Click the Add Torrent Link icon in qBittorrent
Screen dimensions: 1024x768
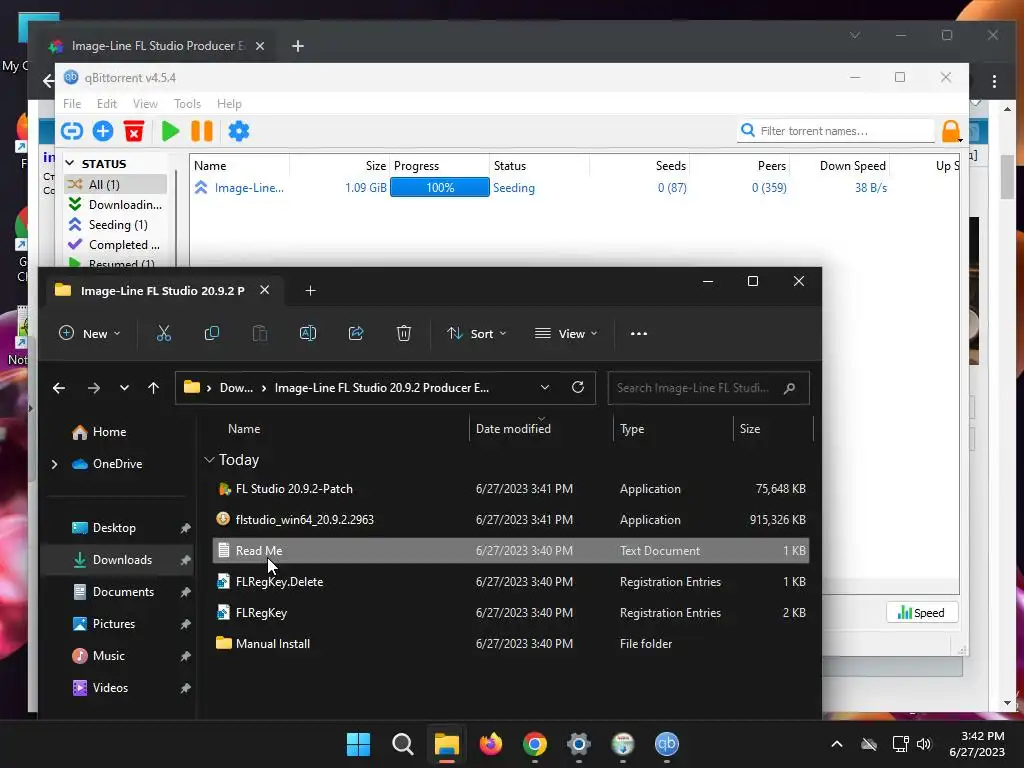point(72,131)
